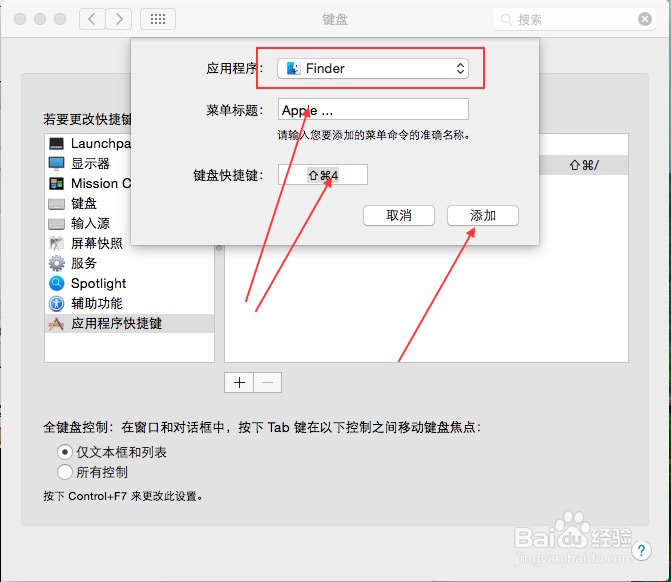
Task: Select 服务 gear icon
Action: [x=56, y=263]
